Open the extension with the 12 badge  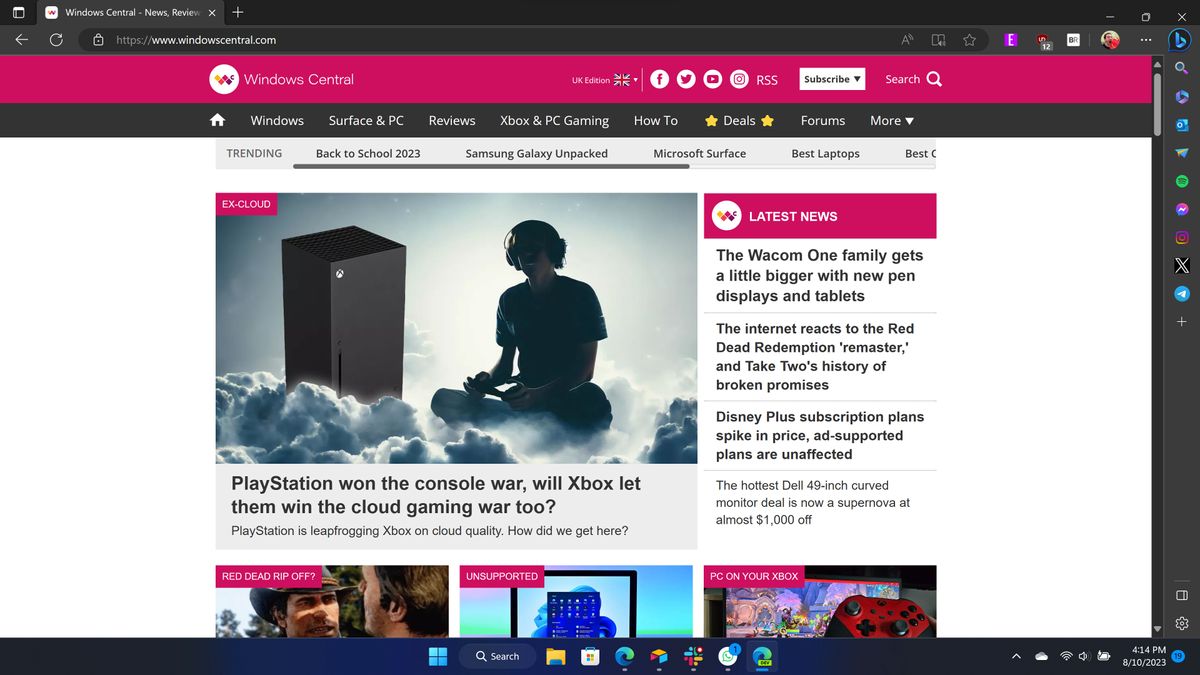coord(1043,41)
